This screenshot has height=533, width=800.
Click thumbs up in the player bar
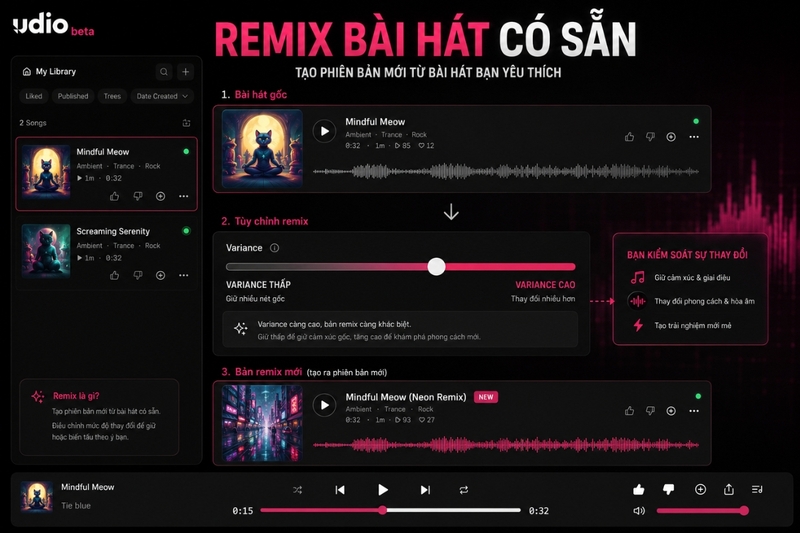[638, 490]
